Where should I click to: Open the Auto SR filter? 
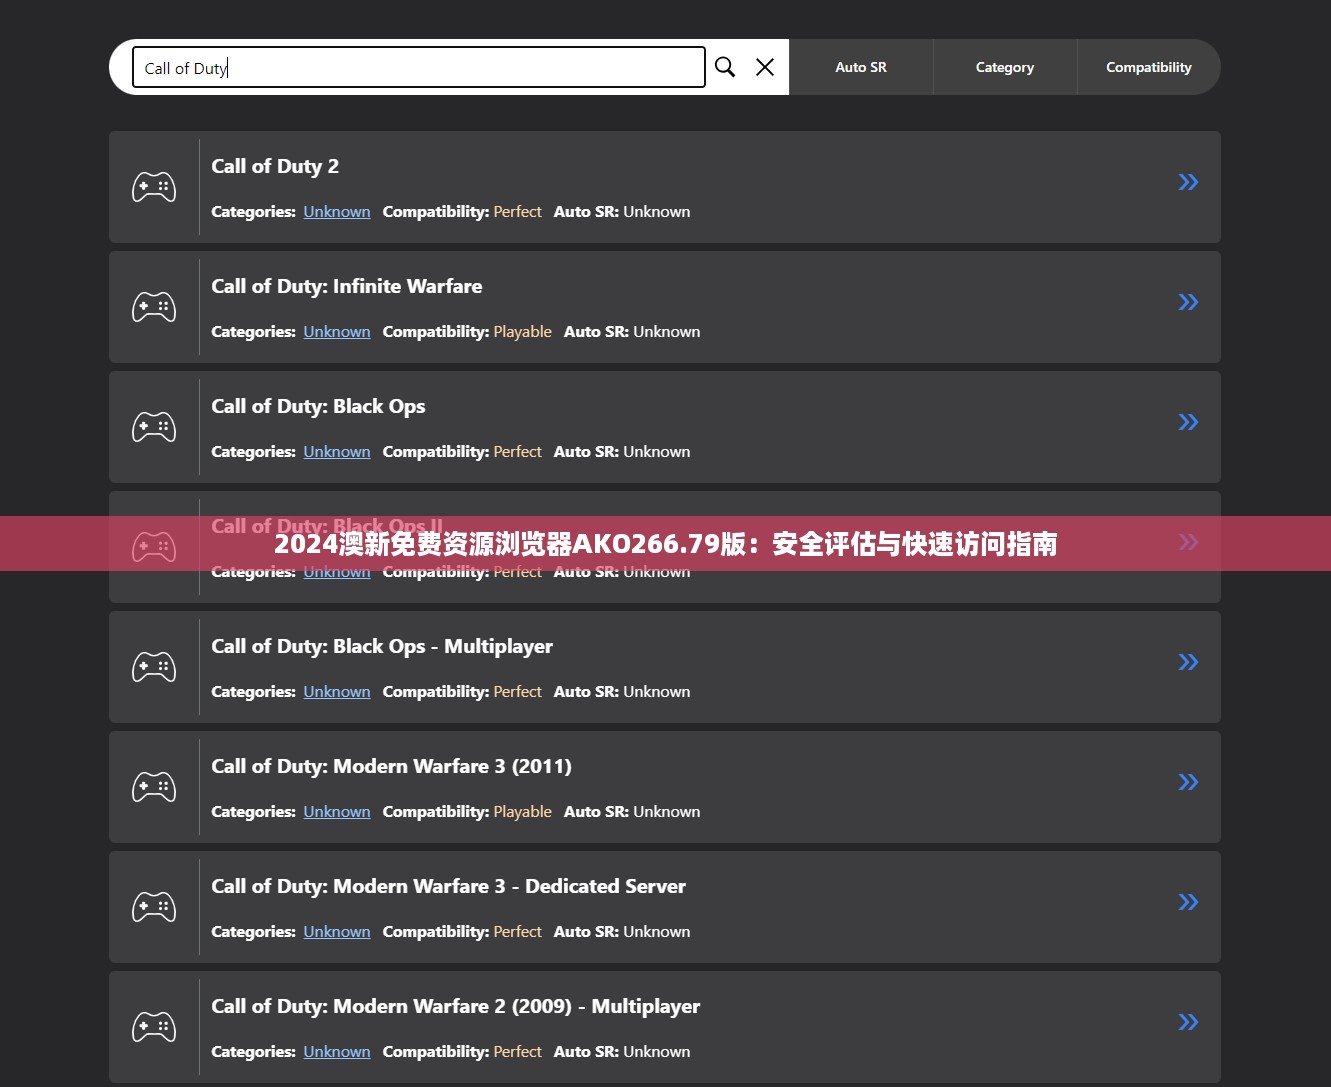(x=861, y=67)
